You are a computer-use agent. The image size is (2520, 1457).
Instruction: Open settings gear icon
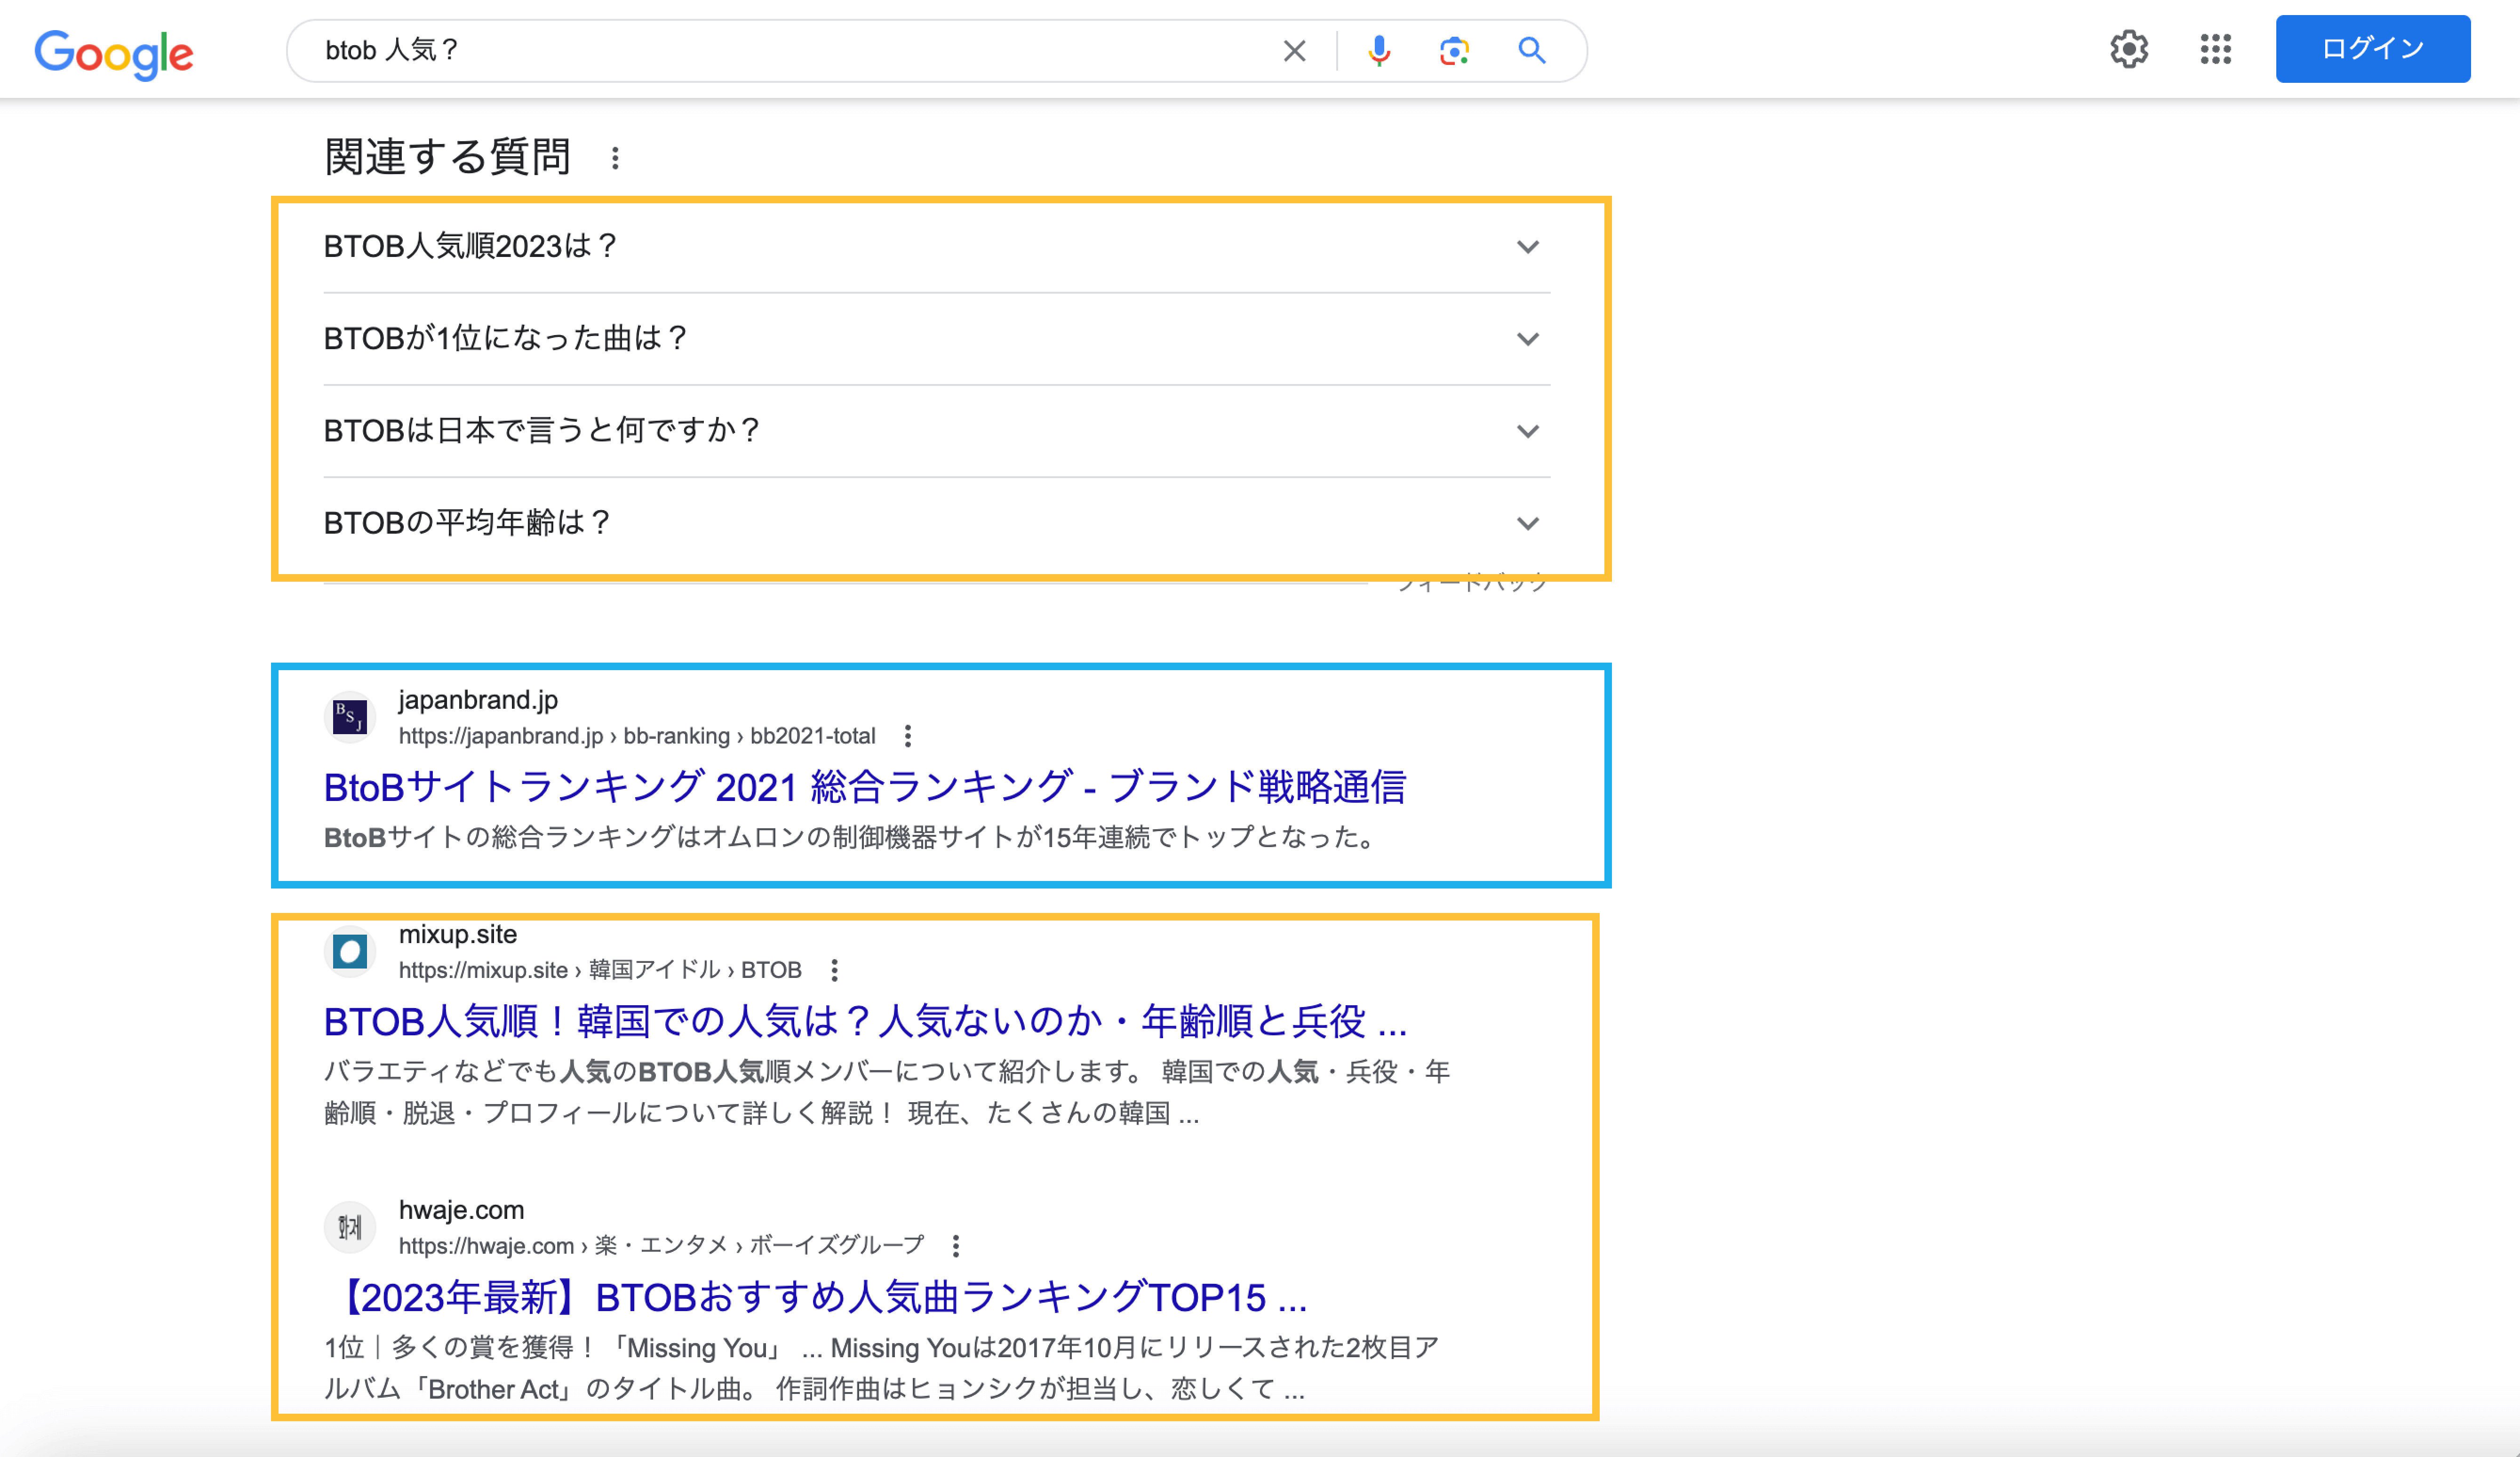tap(2129, 49)
